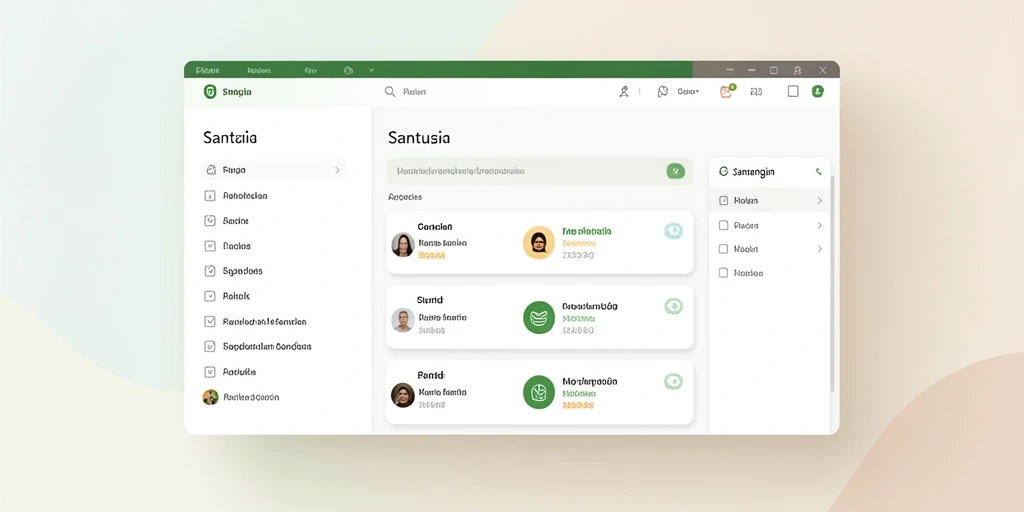Screen dimensions: 1024x512
Task: Click the teal badge icon on first card
Action: [x=673, y=231]
